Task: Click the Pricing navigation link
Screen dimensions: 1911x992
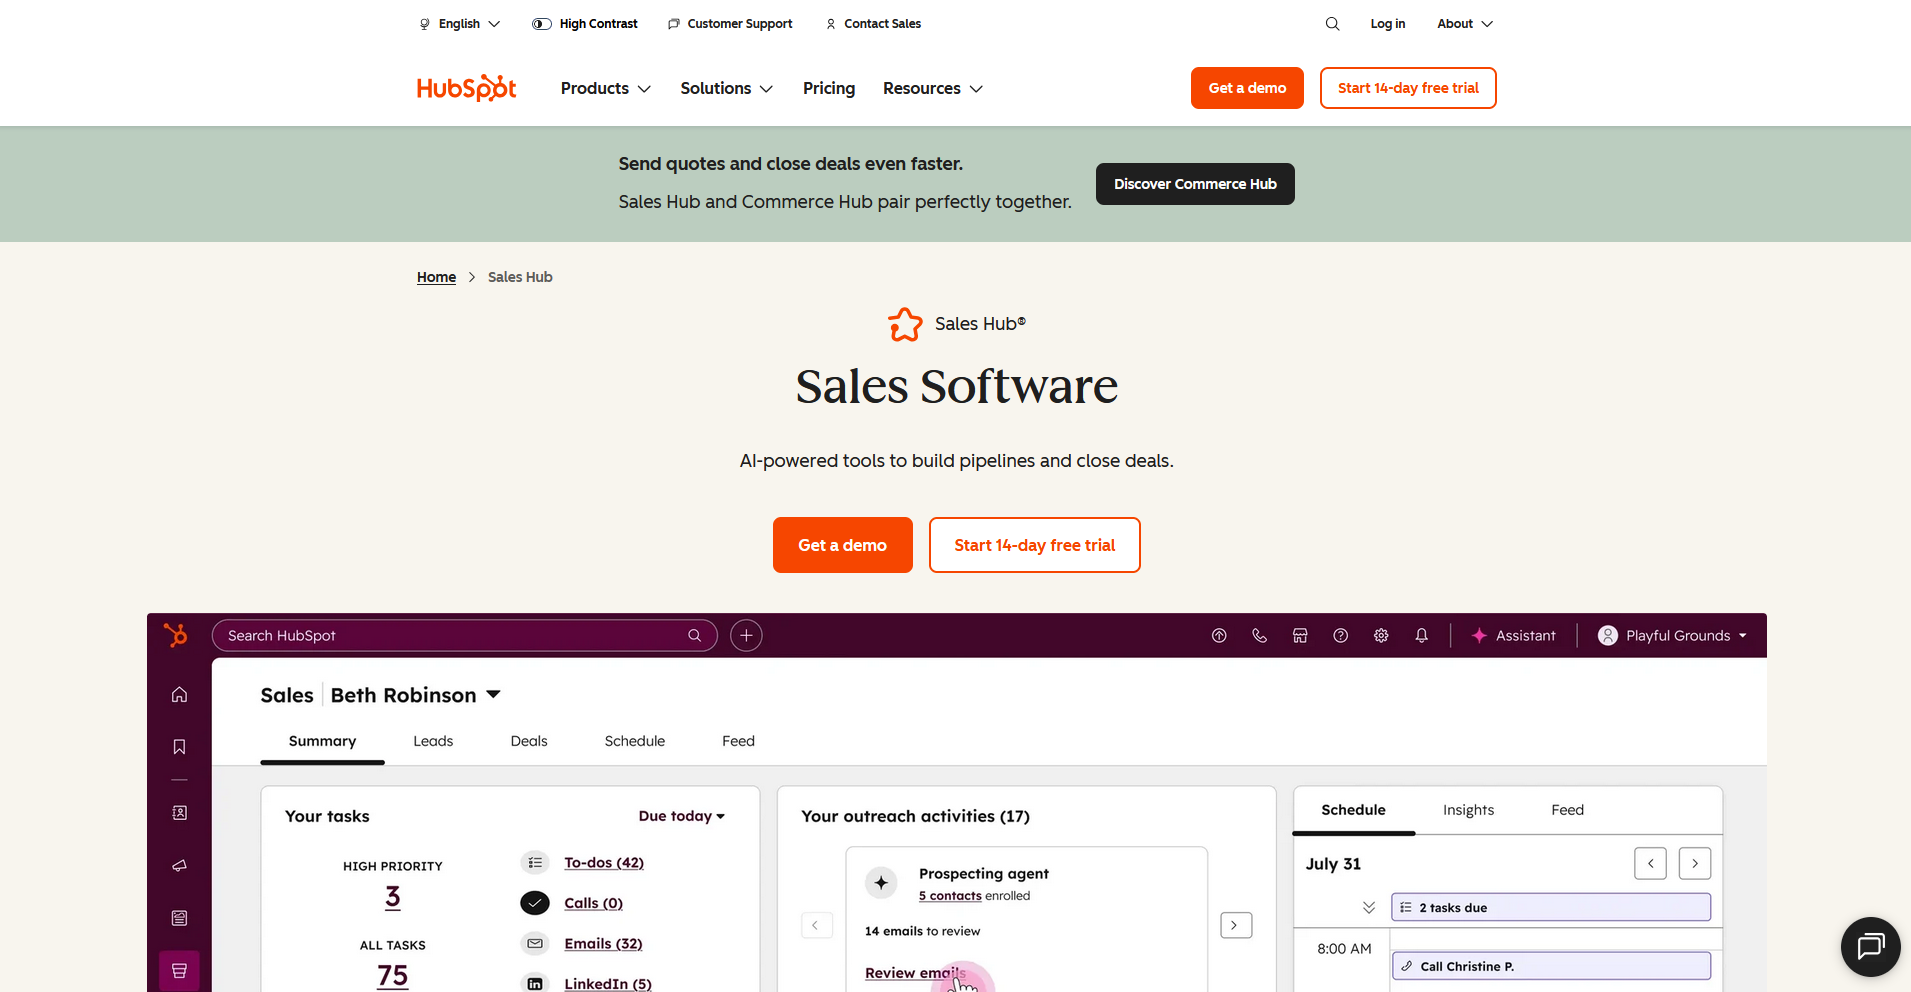Action: [x=829, y=88]
